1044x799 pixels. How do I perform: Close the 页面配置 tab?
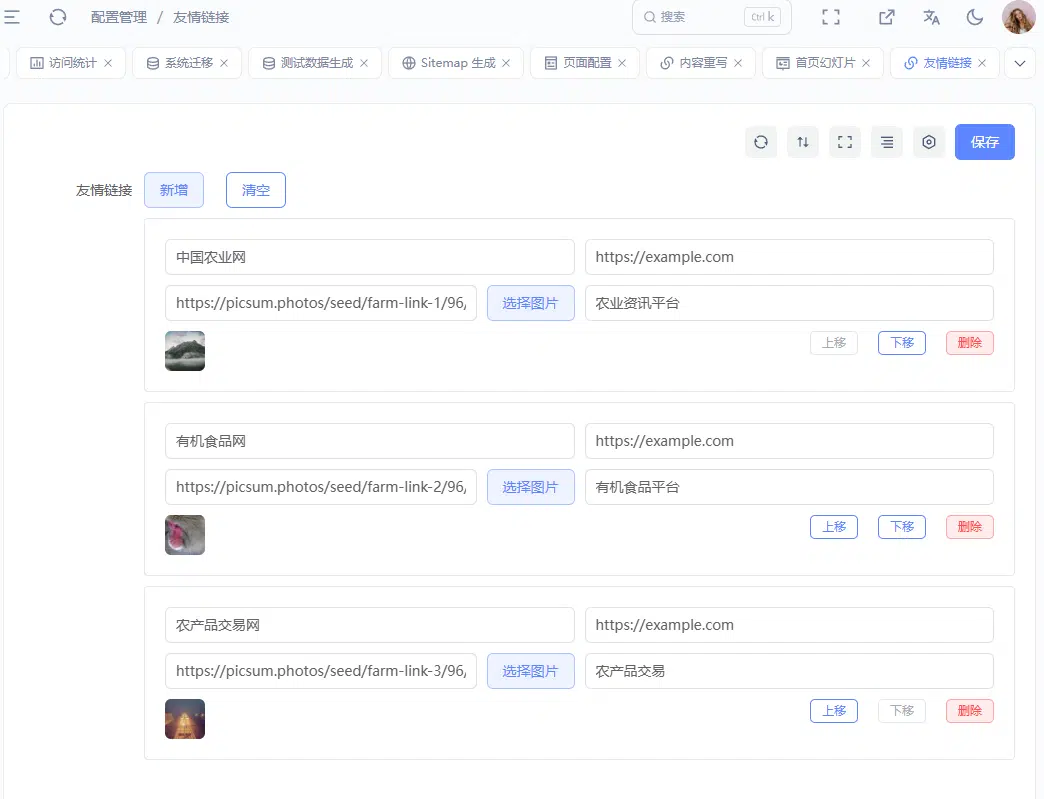[x=622, y=63]
